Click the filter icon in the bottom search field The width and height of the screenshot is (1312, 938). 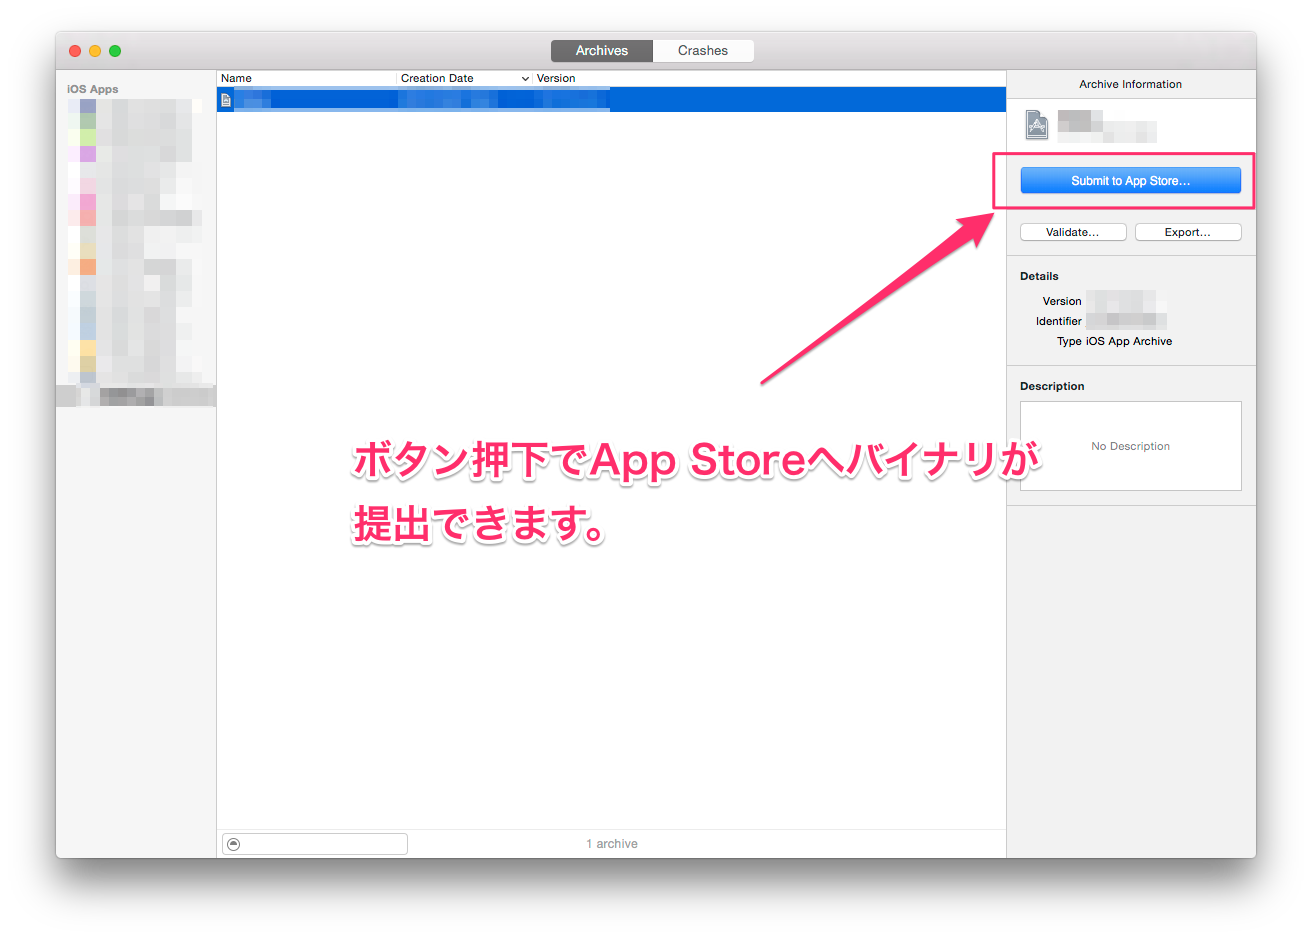233,844
